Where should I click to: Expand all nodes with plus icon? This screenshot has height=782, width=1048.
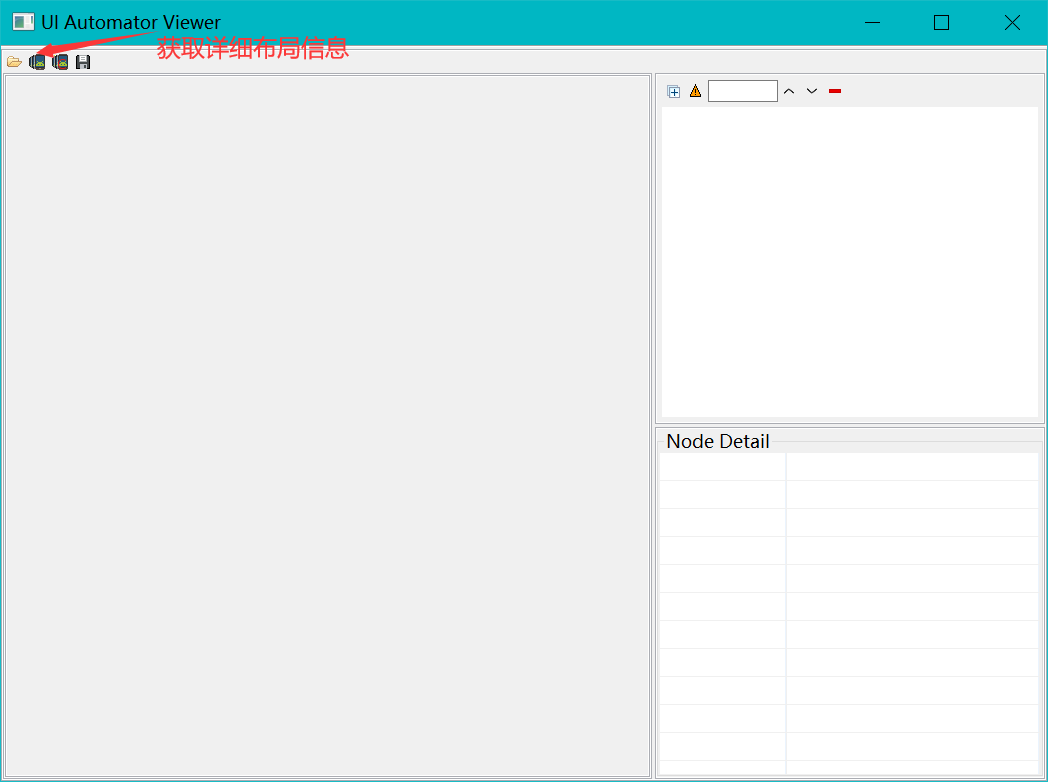pos(674,92)
